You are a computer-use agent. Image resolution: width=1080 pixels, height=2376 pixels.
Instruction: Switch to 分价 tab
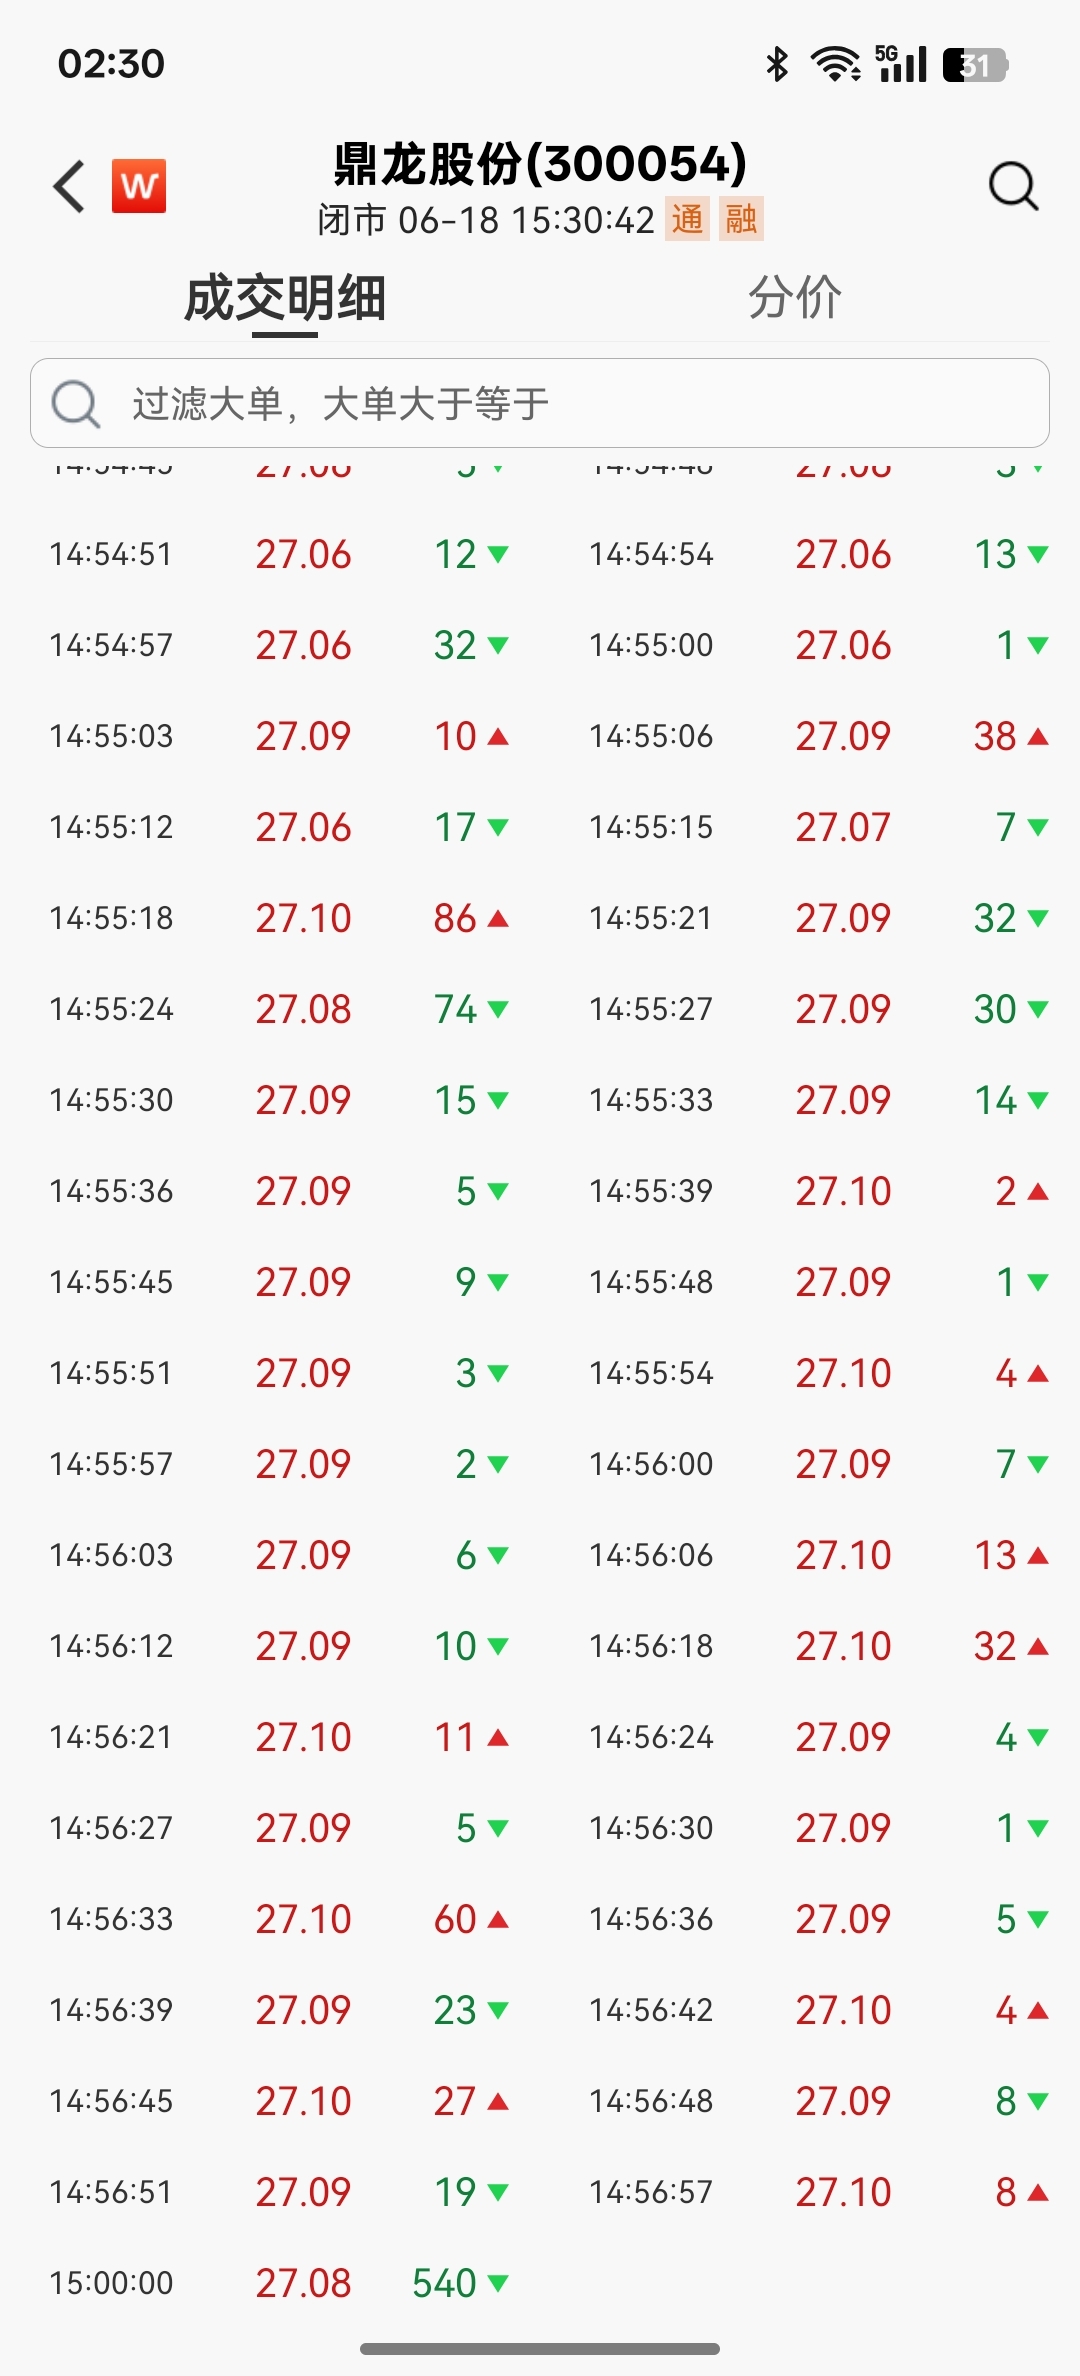pyautogui.click(x=795, y=298)
